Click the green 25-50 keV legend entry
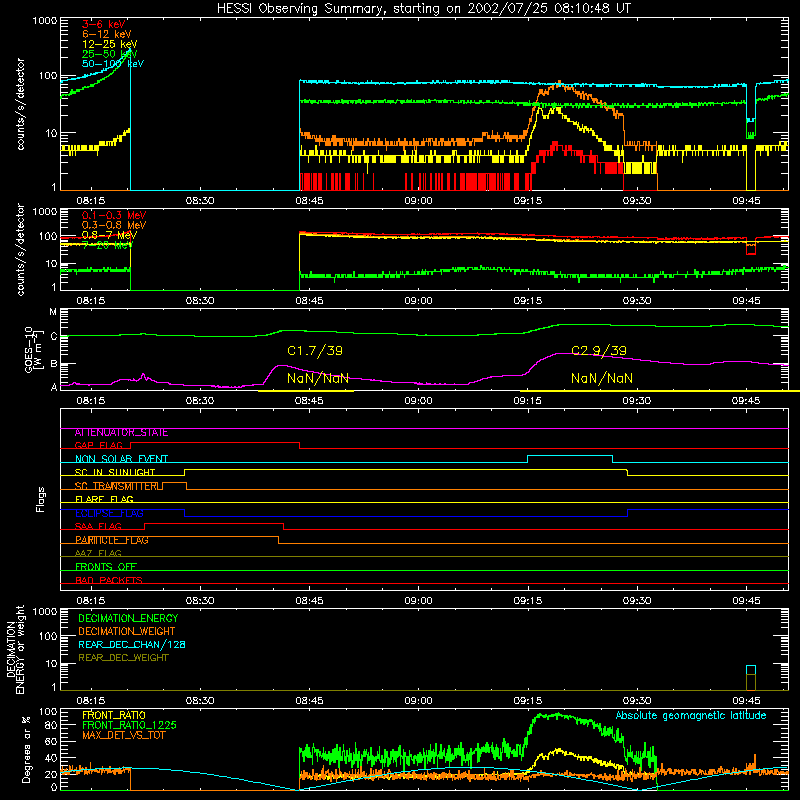The image size is (800, 800). tap(110, 54)
